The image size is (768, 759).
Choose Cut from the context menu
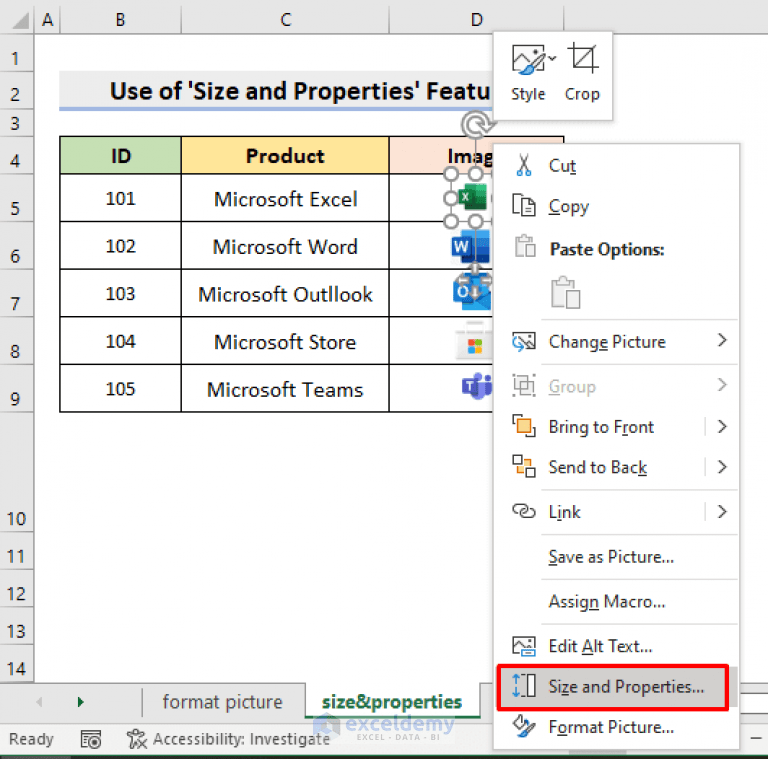click(616, 166)
